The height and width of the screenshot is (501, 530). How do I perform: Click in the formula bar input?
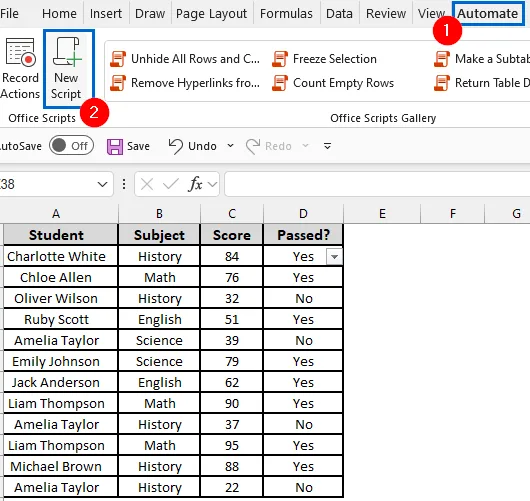tap(377, 184)
